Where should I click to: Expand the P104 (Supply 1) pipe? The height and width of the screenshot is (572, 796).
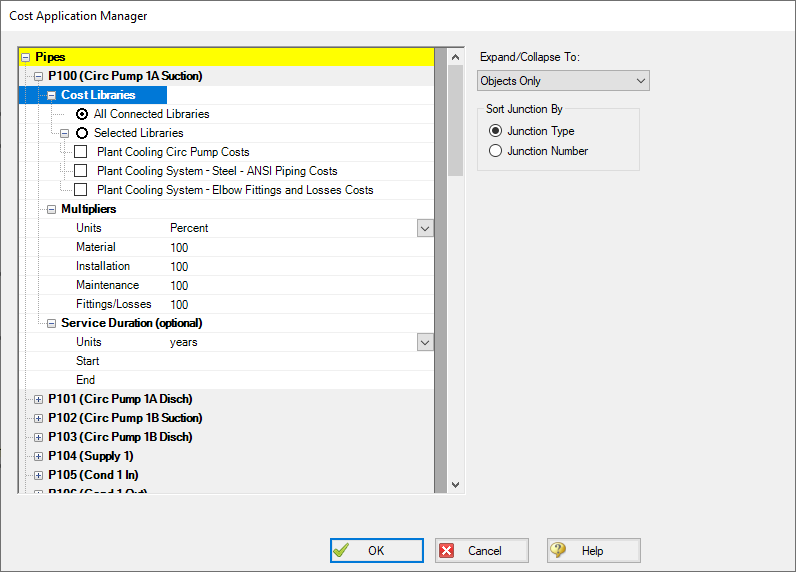(x=39, y=456)
